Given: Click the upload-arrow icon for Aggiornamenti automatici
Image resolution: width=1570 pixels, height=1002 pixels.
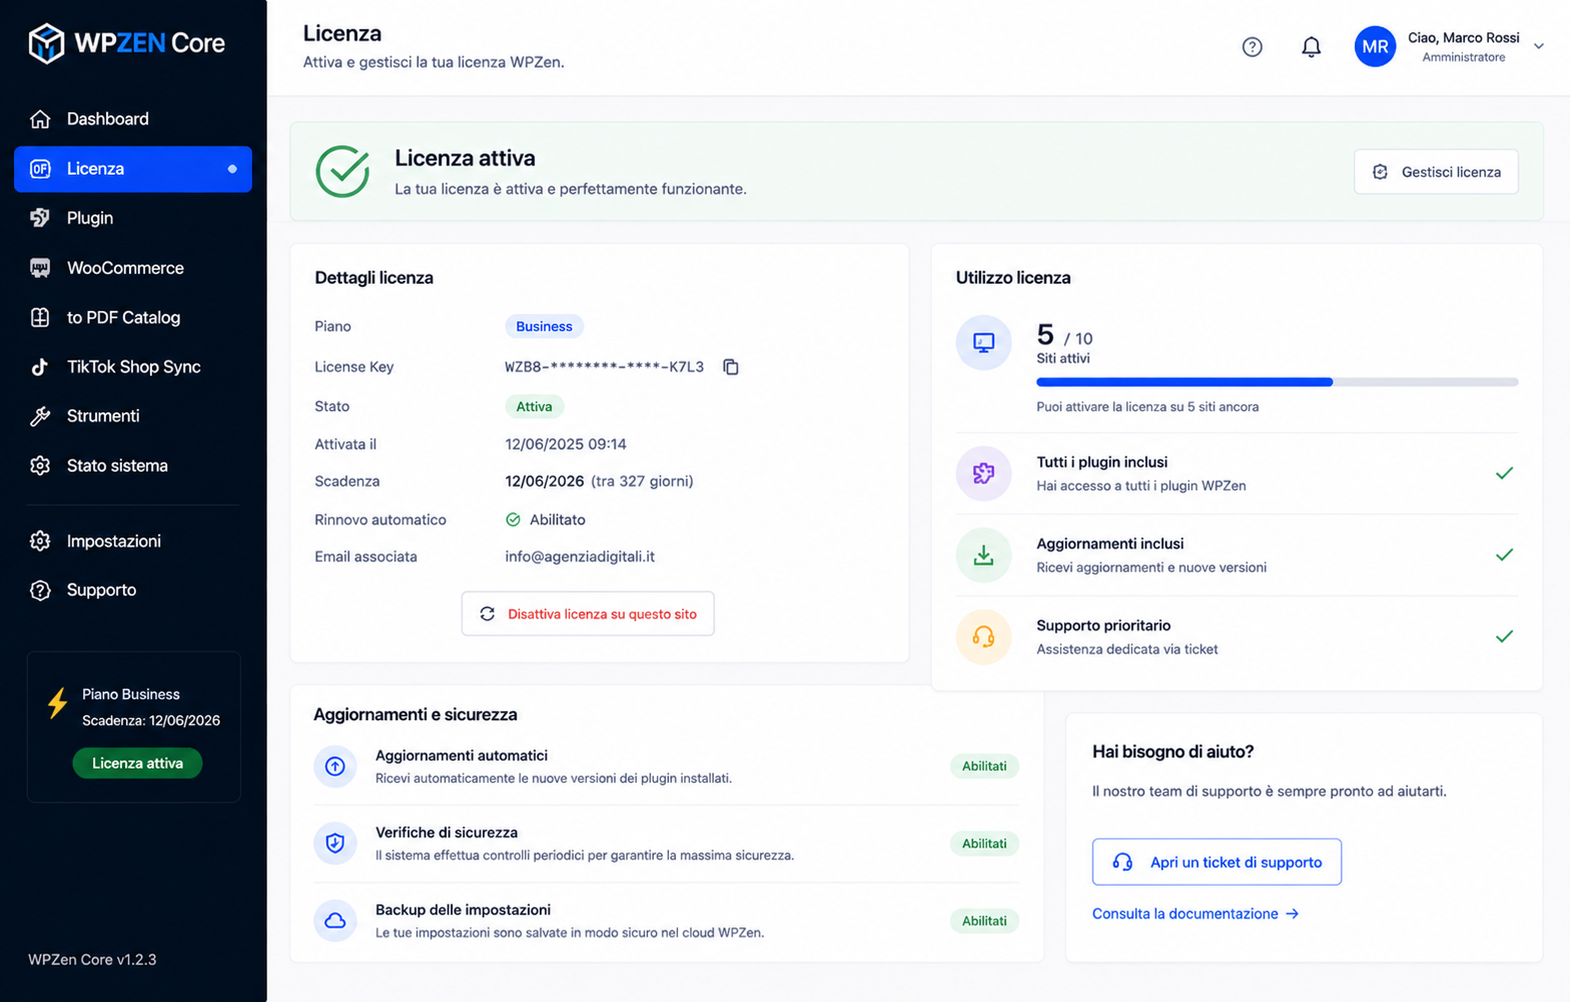Looking at the screenshot, I should (x=335, y=766).
